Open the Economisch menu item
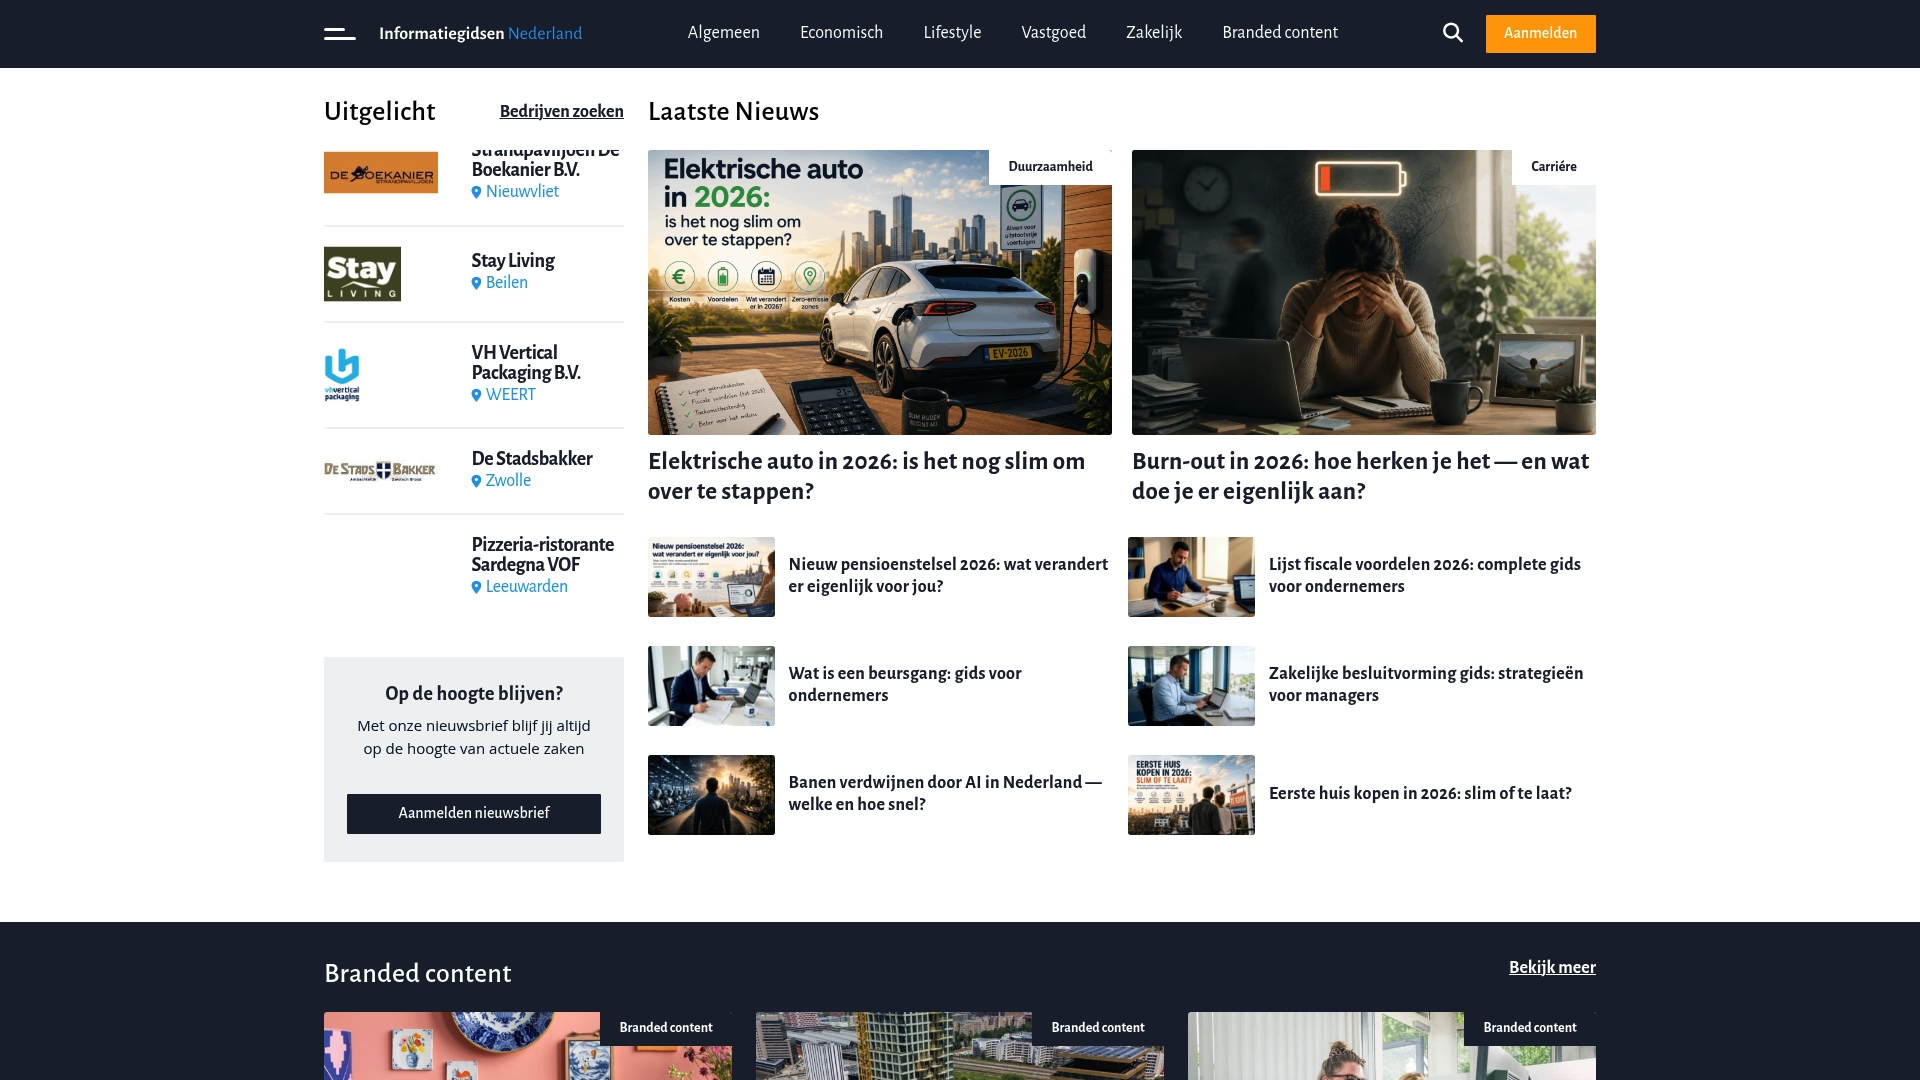The image size is (1920, 1080). point(841,33)
